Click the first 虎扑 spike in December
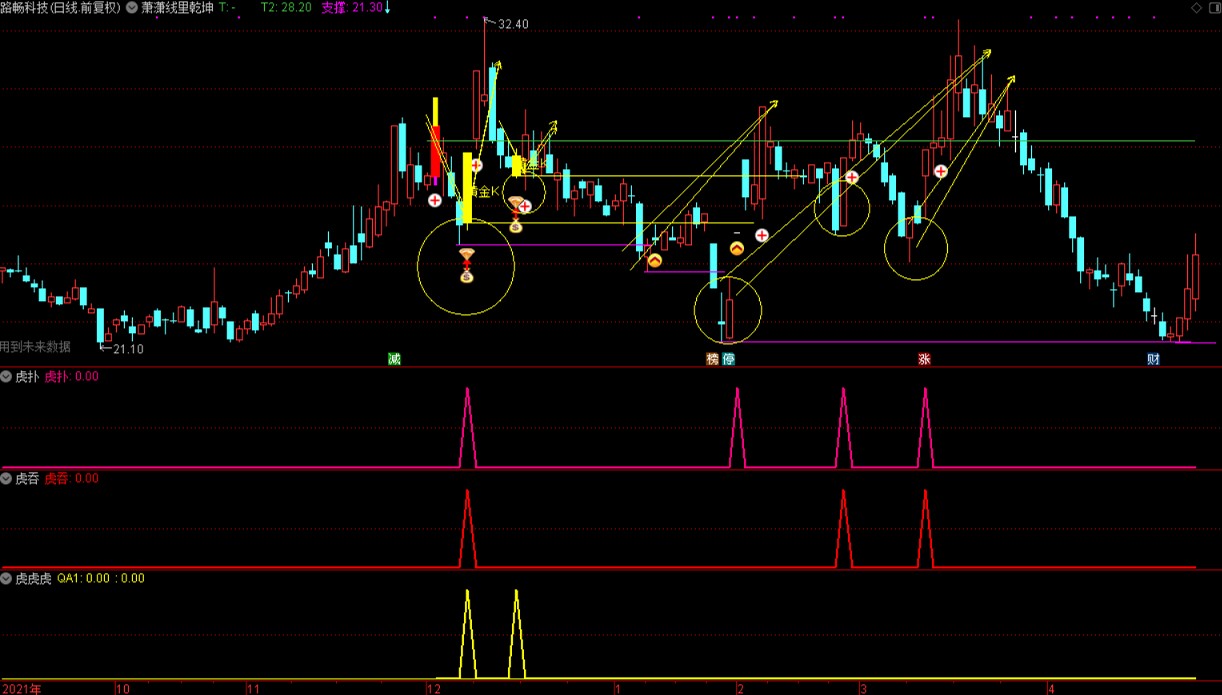The width and height of the screenshot is (1222, 695). [467, 427]
